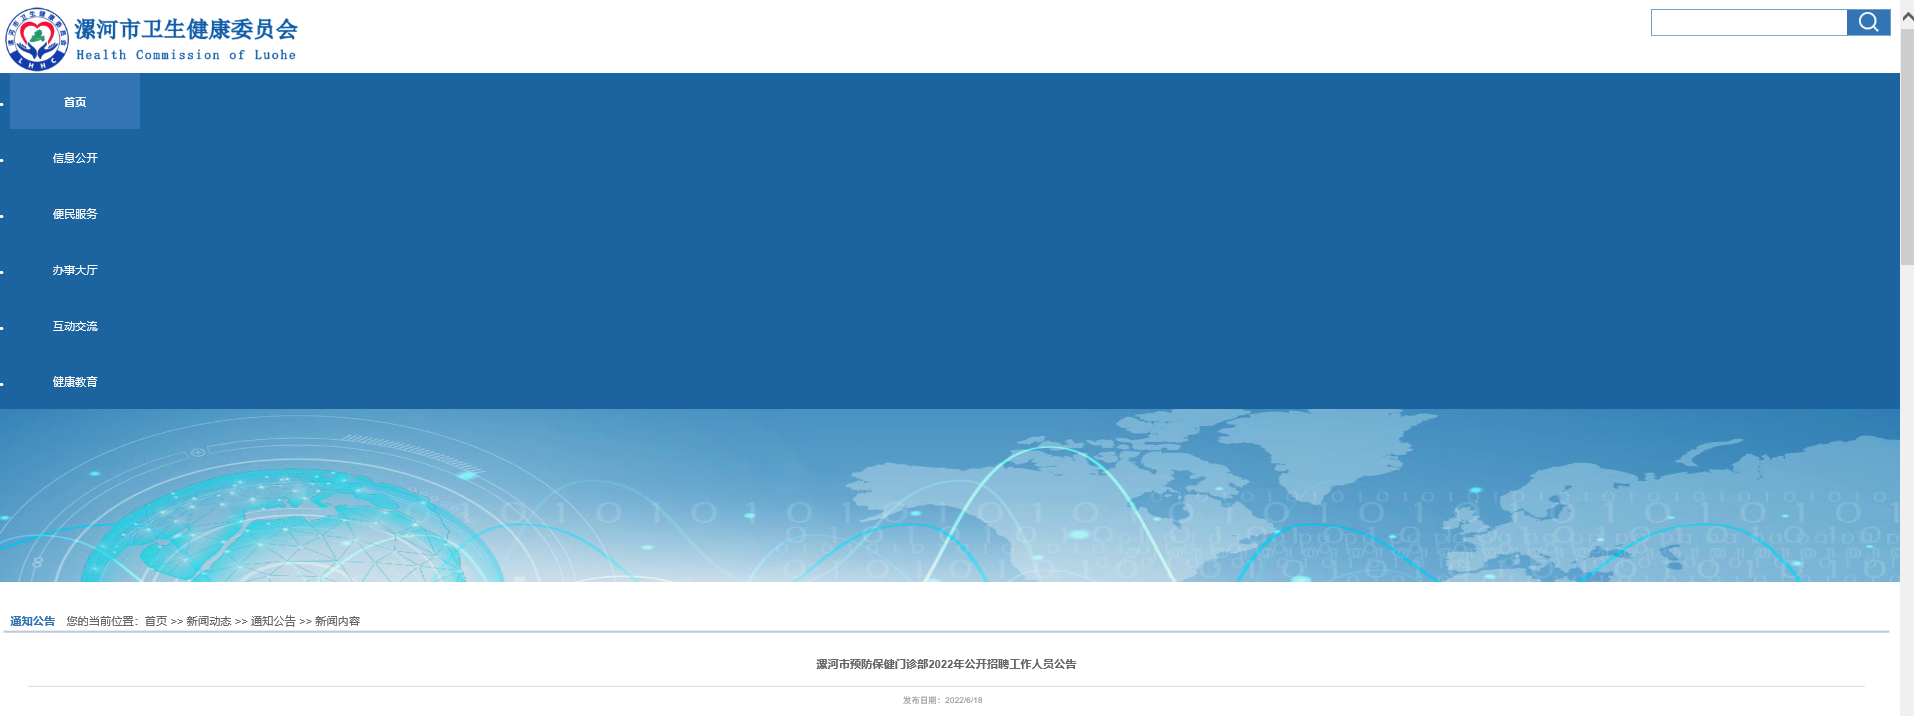1914x716 pixels.
Task: Open the 信息公开 navigation item
Action: (75, 158)
